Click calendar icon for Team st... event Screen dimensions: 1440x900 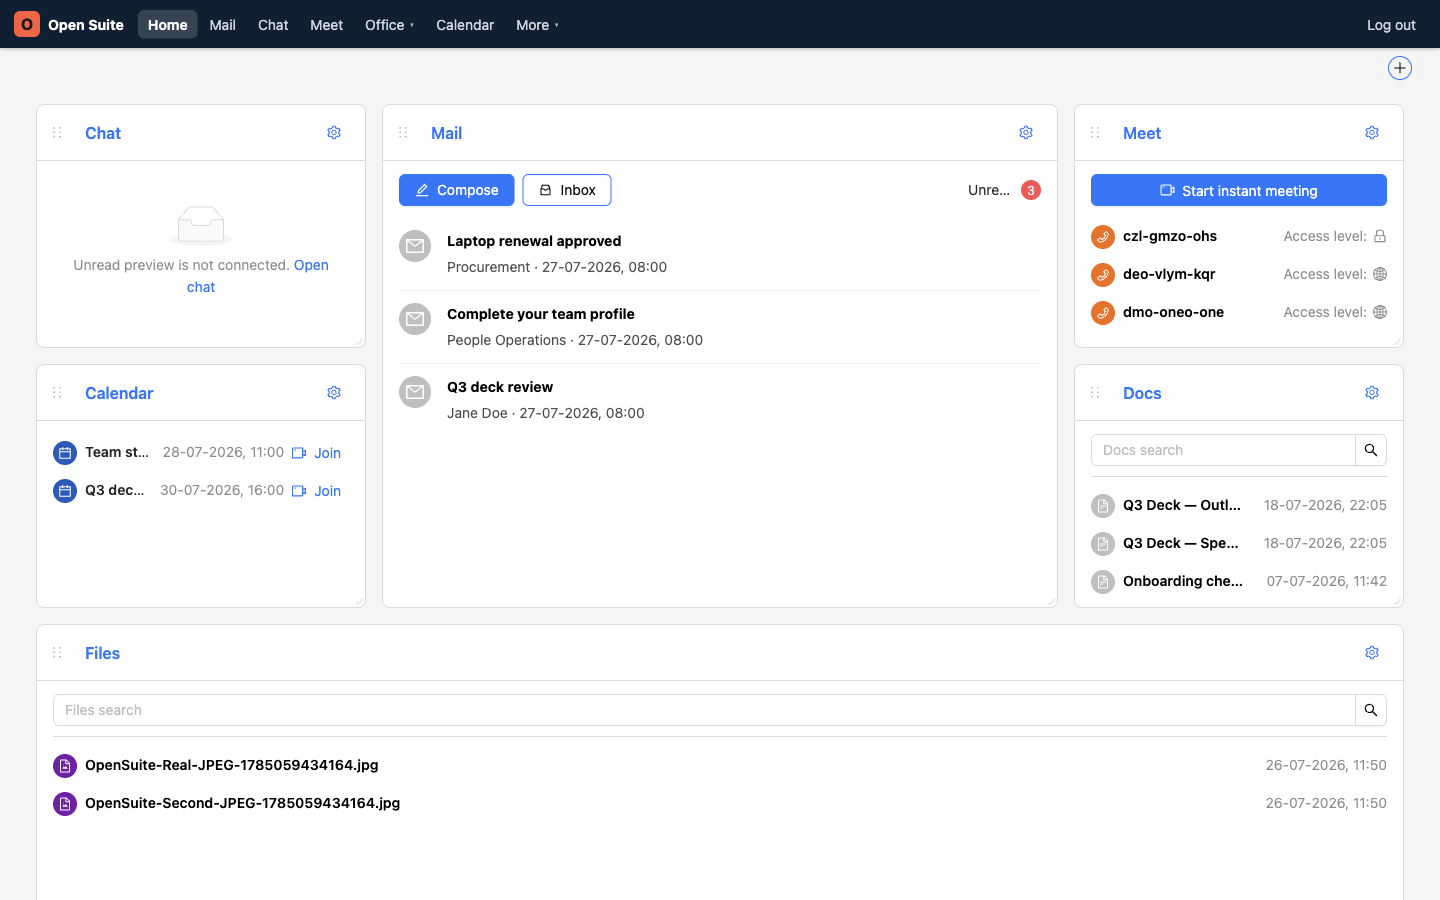click(65, 453)
